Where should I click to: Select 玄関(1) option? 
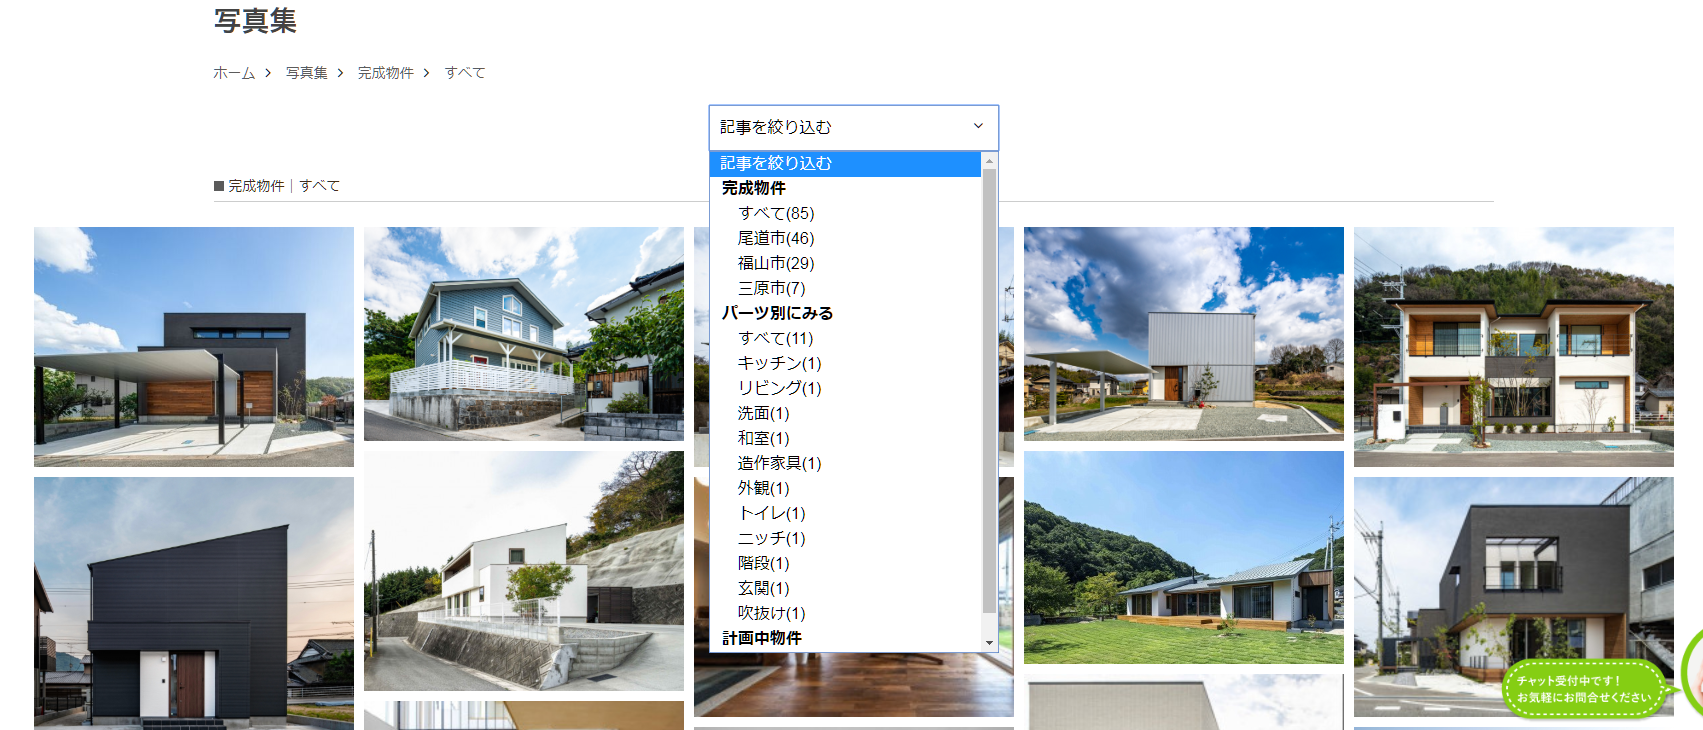coord(846,588)
